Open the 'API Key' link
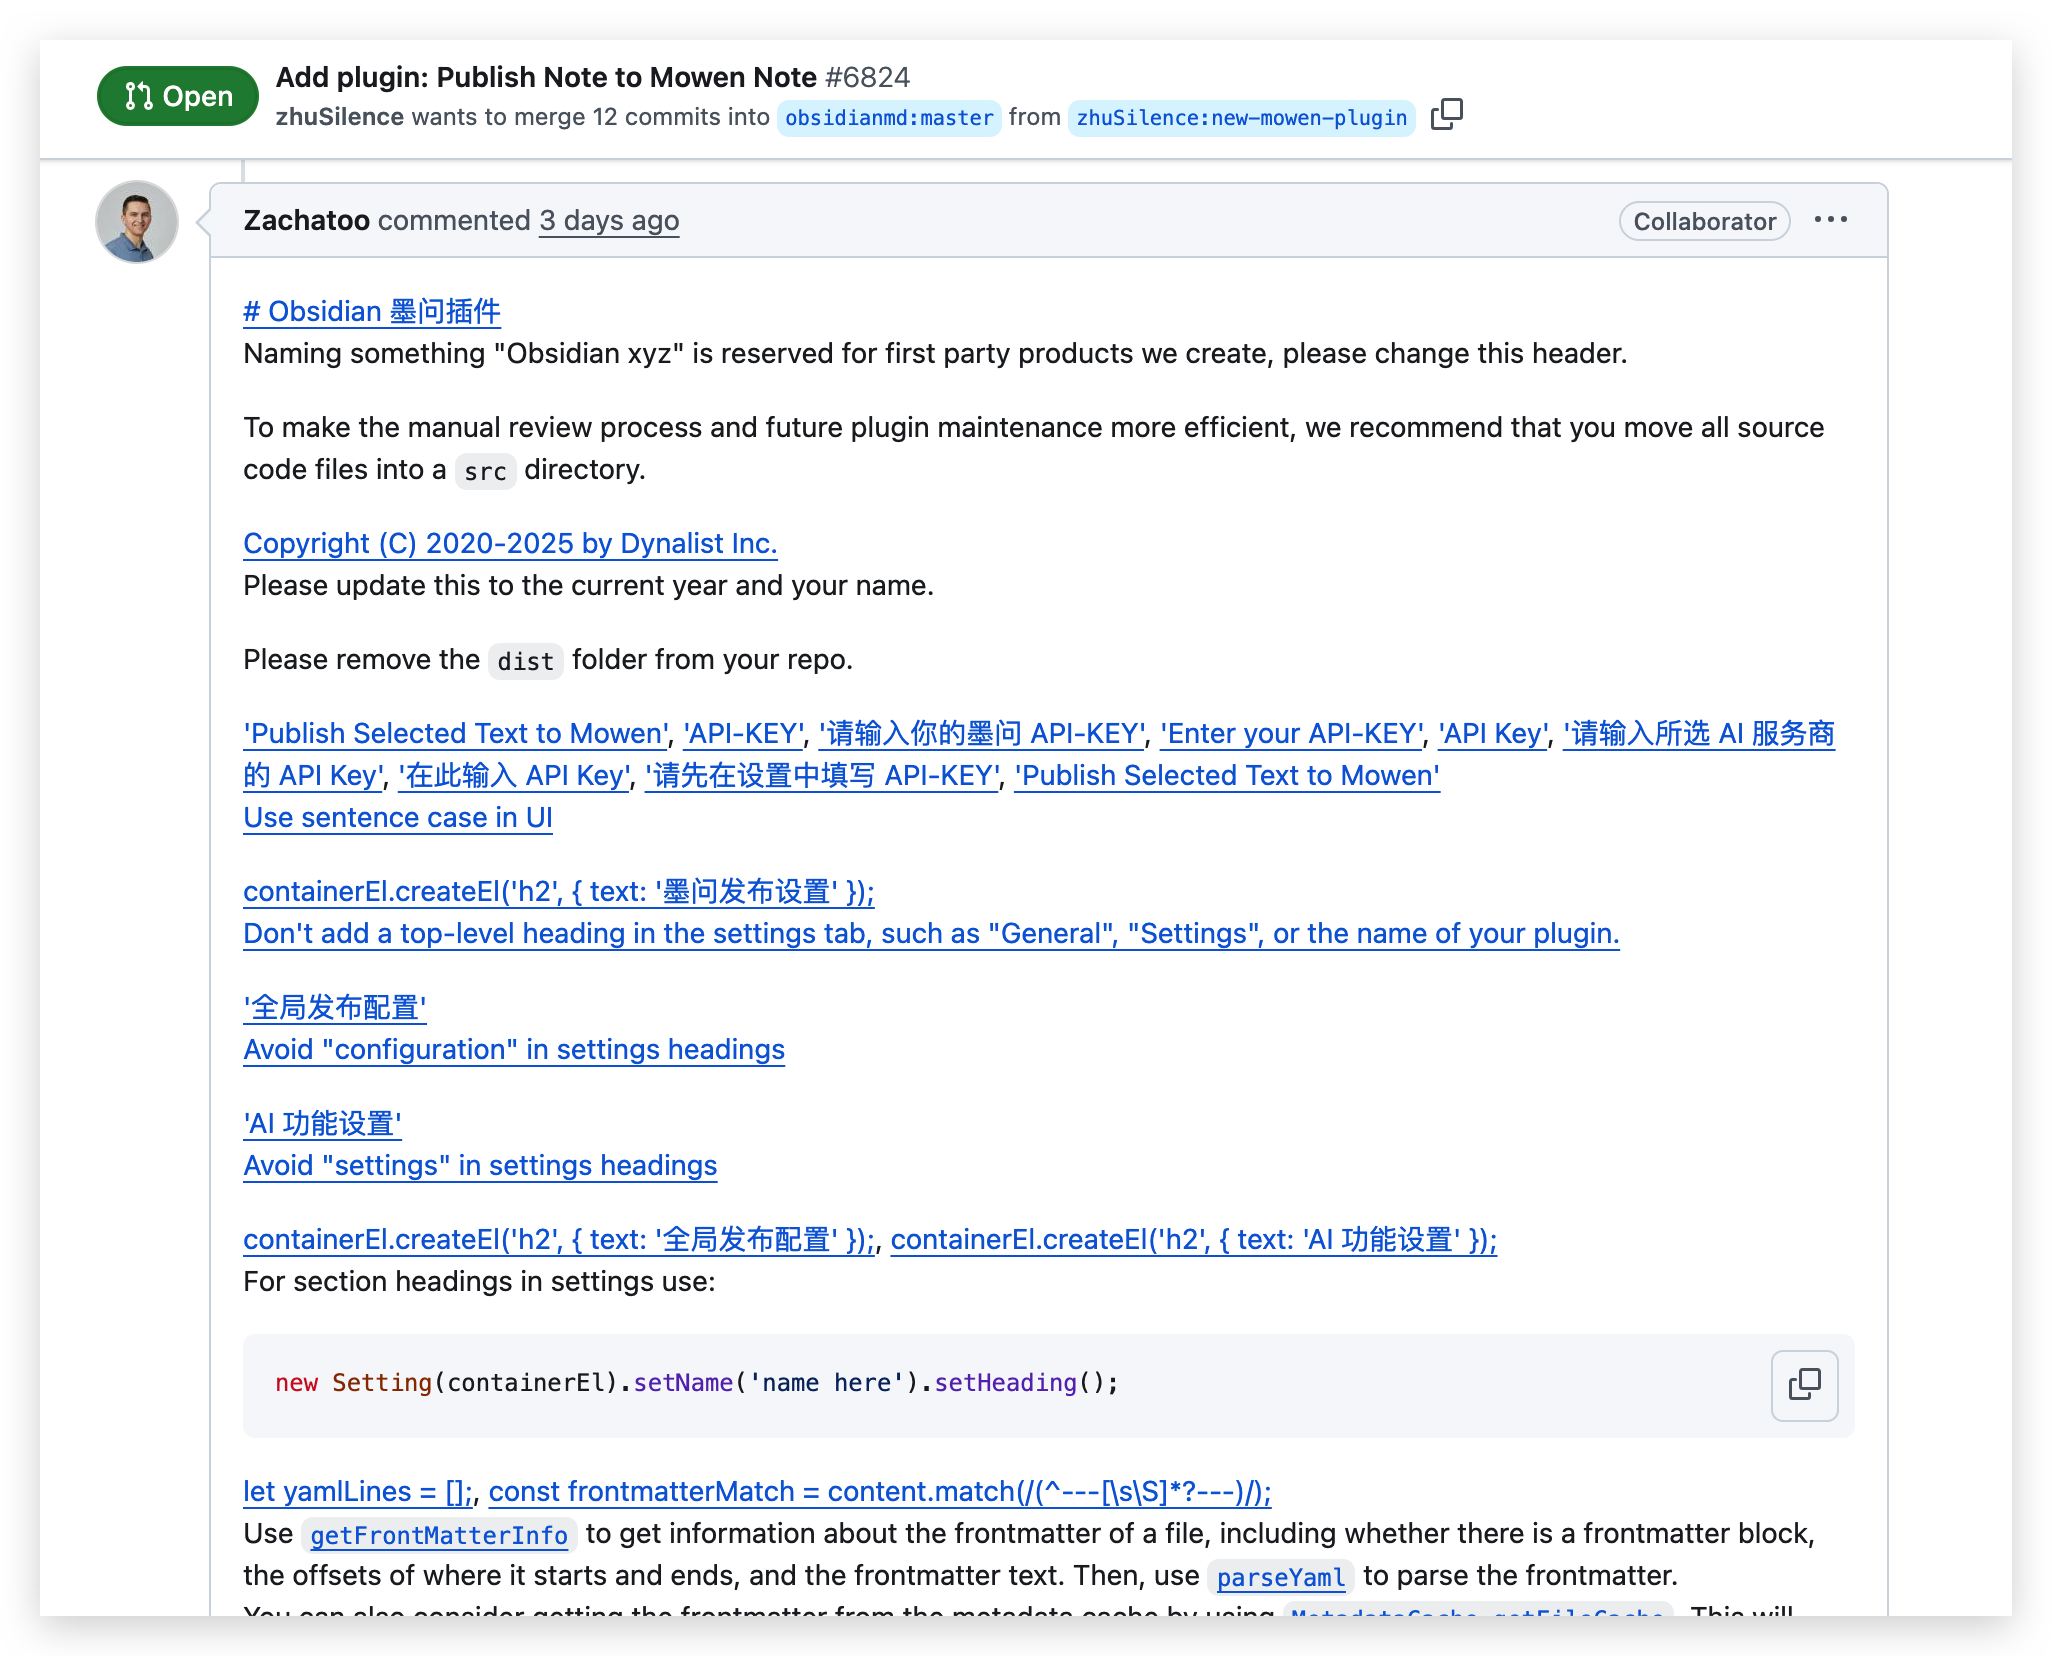 pos(1494,734)
